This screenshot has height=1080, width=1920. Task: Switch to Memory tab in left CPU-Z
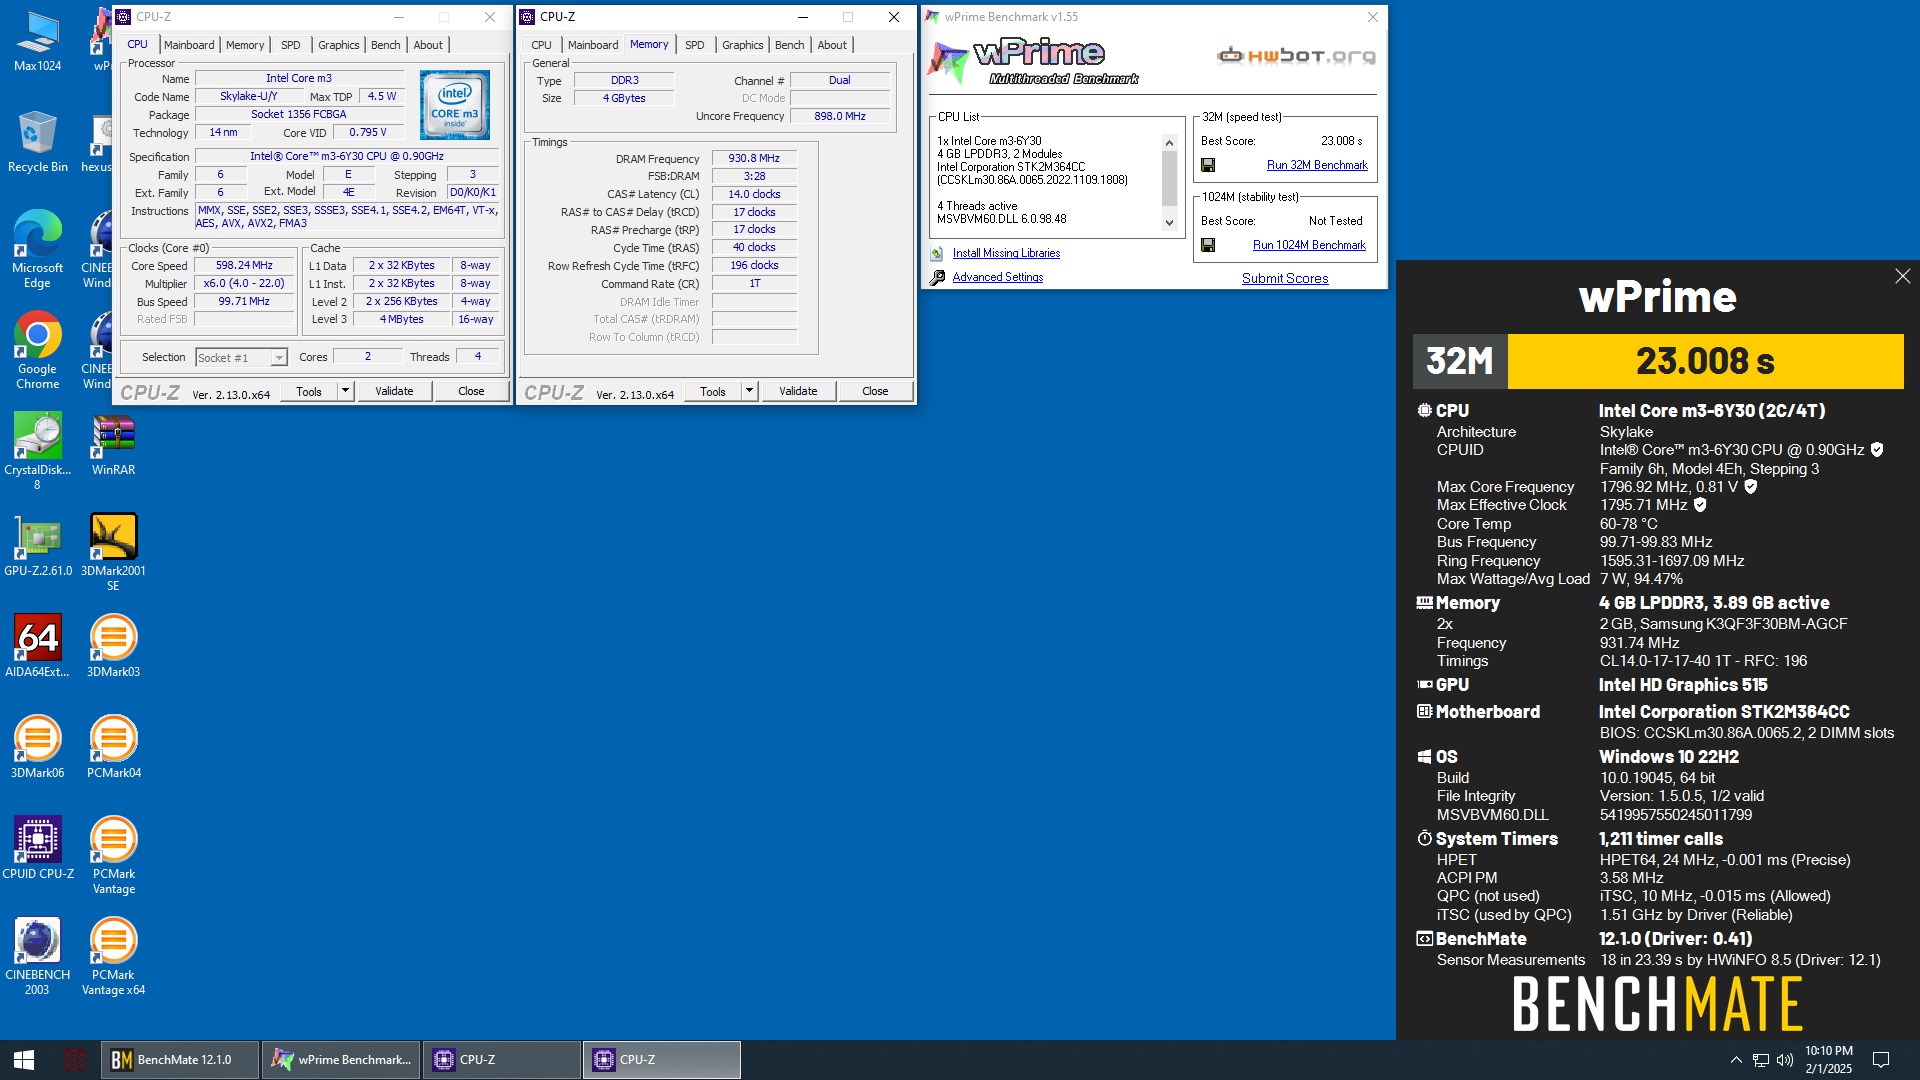coord(245,45)
